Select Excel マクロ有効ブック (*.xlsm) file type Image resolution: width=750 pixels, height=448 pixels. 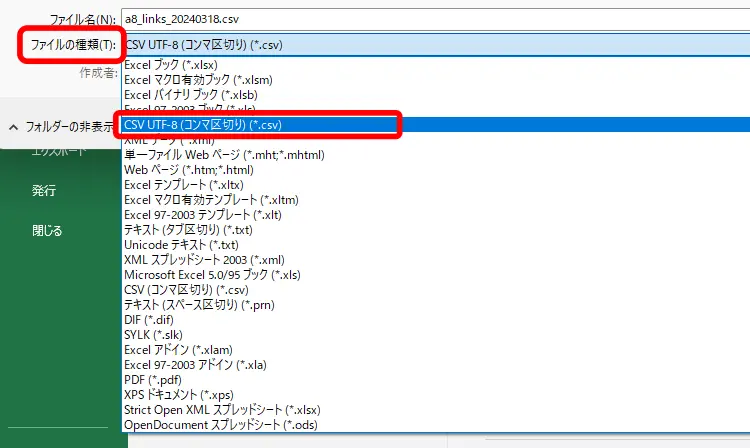point(198,80)
